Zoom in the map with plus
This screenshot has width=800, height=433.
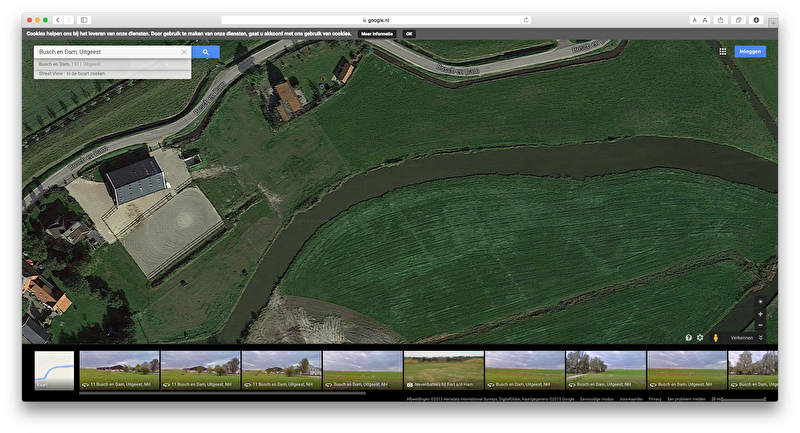(760, 314)
